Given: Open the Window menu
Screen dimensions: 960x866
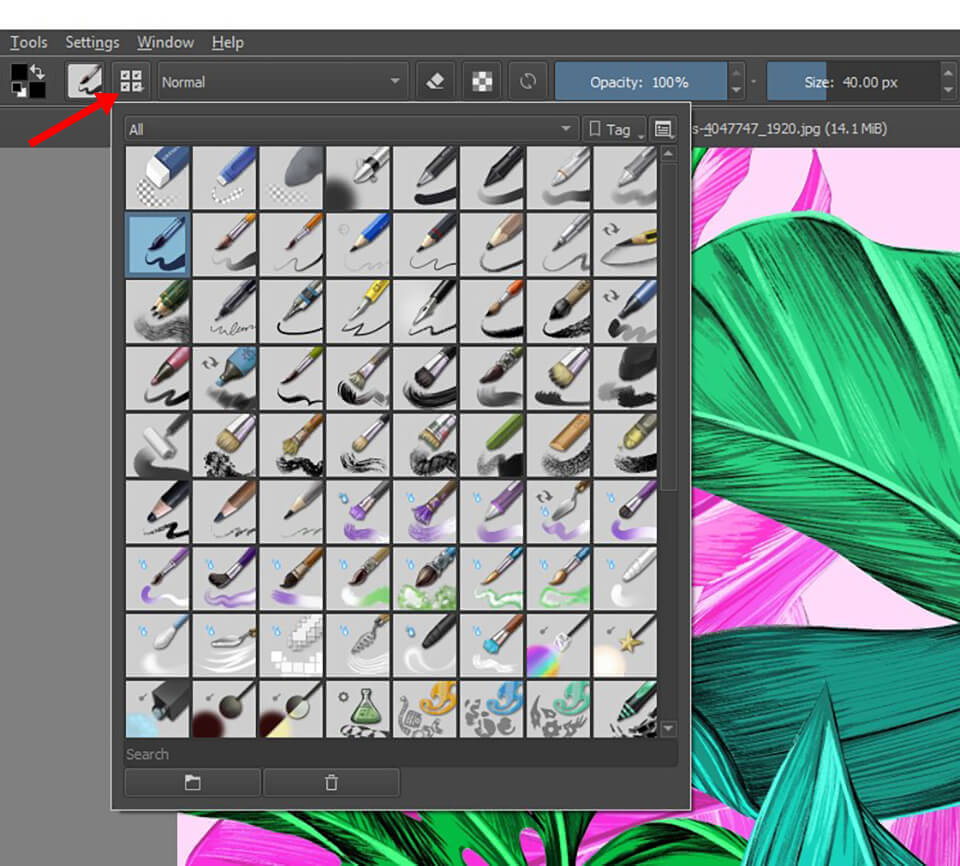Looking at the screenshot, I should click(x=165, y=42).
